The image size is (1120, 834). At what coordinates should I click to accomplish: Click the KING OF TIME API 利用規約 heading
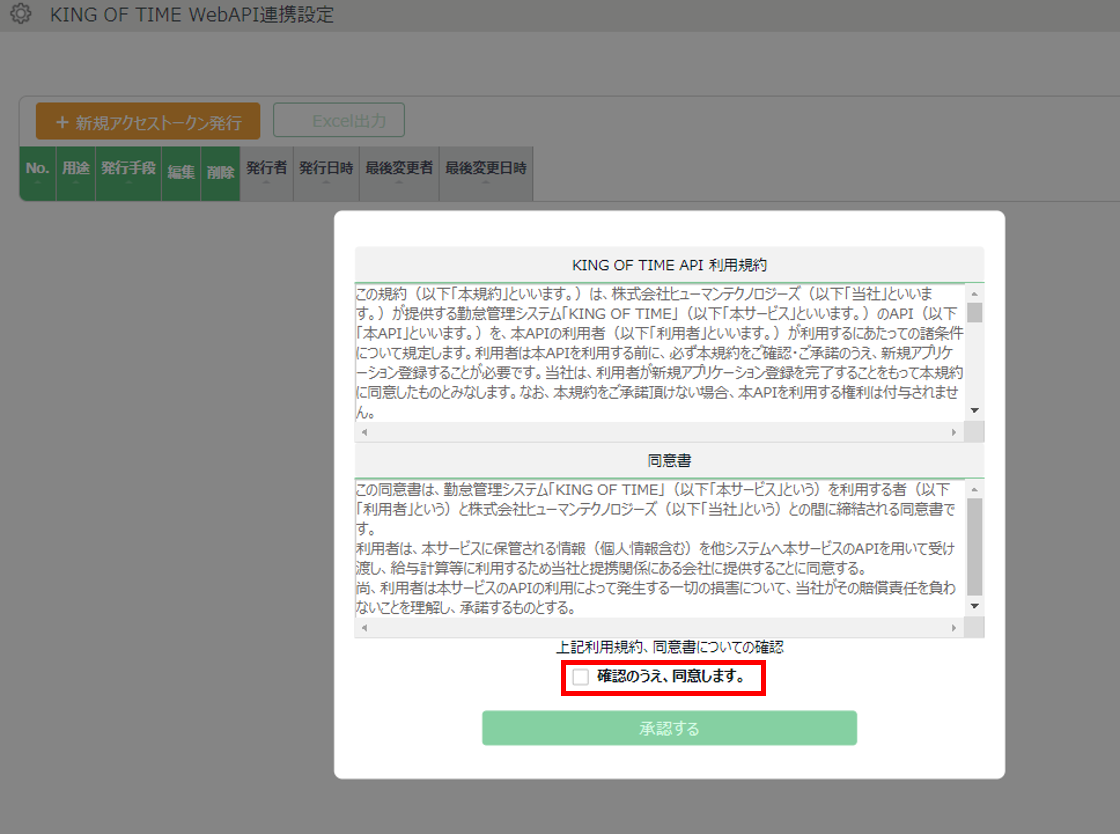[x=669, y=265]
